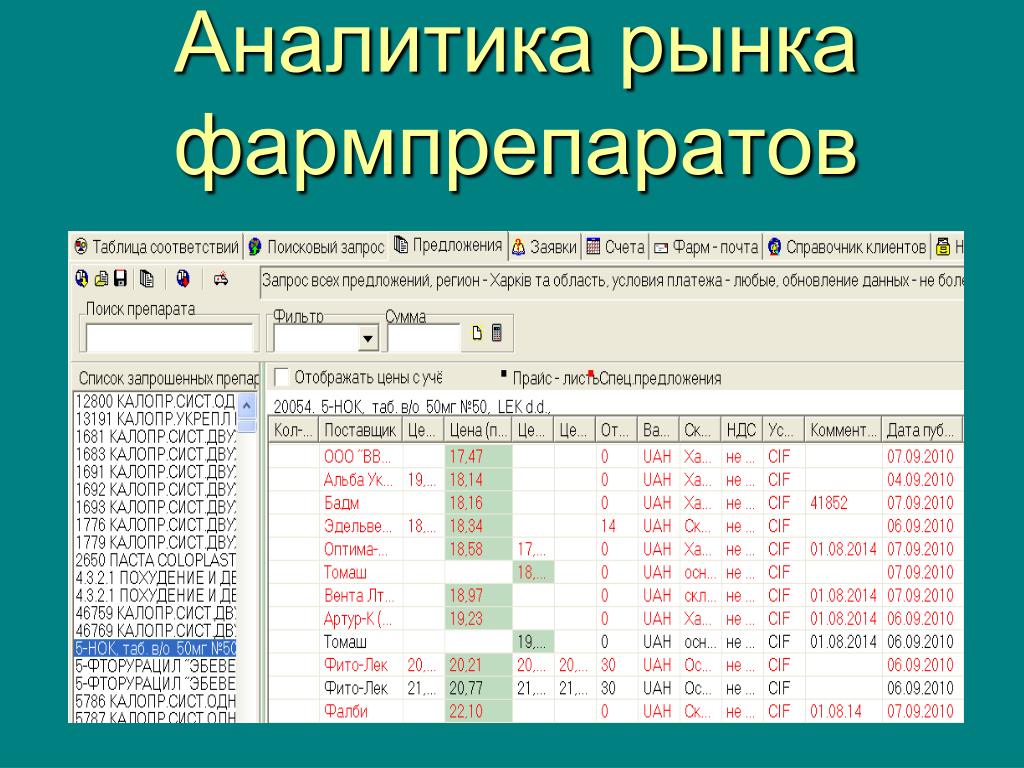
Task: Click the ambulance toolbar icon
Action: coord(221,280)
